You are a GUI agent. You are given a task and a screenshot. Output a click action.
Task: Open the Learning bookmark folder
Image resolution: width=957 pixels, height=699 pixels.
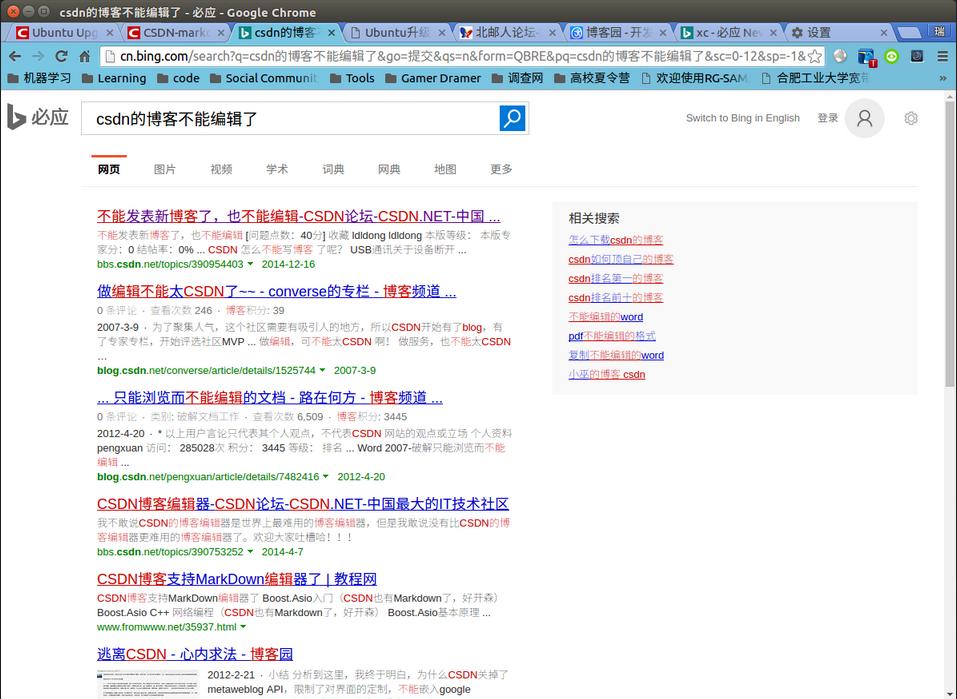pyautogui.click(x=114, y=78)
